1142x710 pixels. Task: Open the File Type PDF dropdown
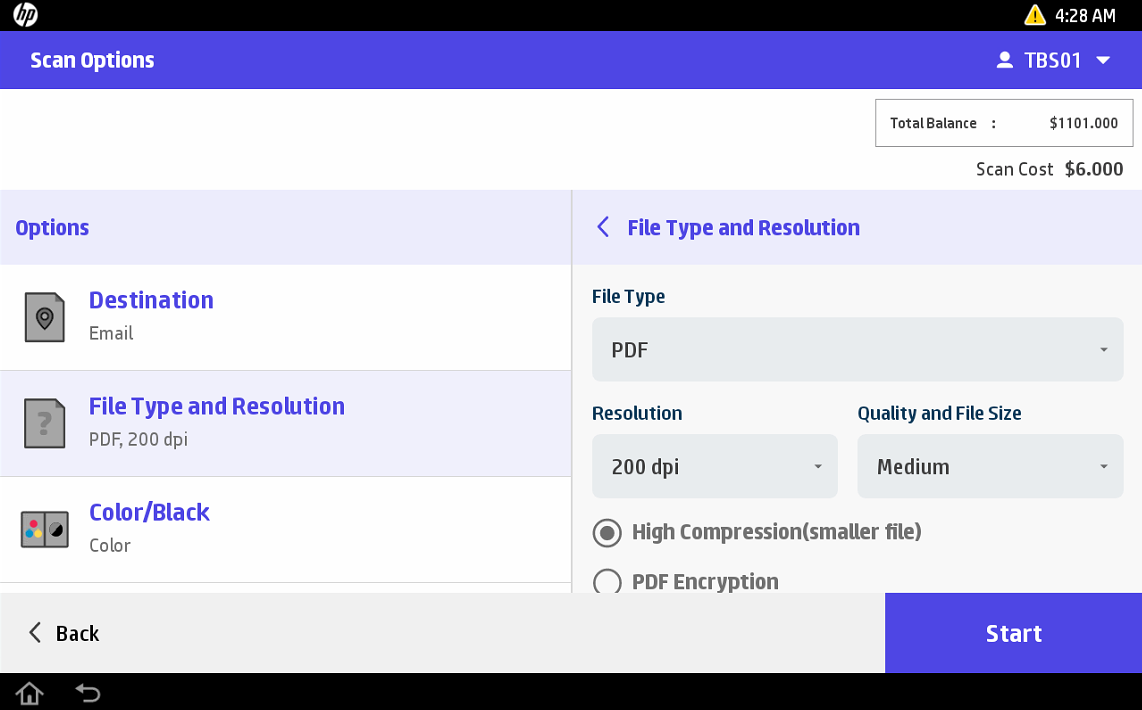coord(857,350)
